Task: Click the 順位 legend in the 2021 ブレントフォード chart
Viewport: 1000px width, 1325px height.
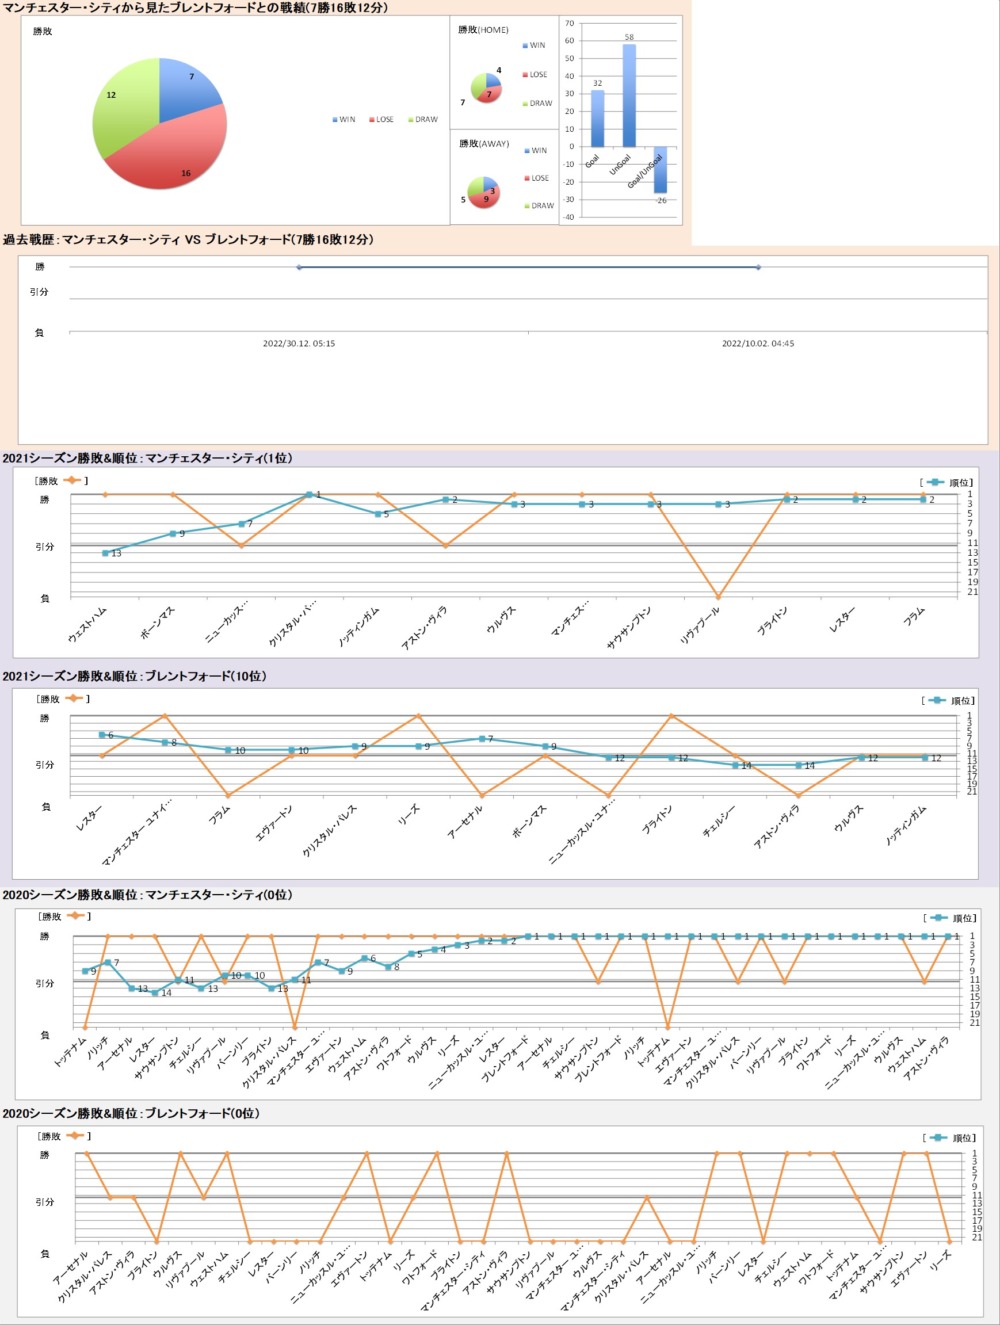Action: pos(948,701)
